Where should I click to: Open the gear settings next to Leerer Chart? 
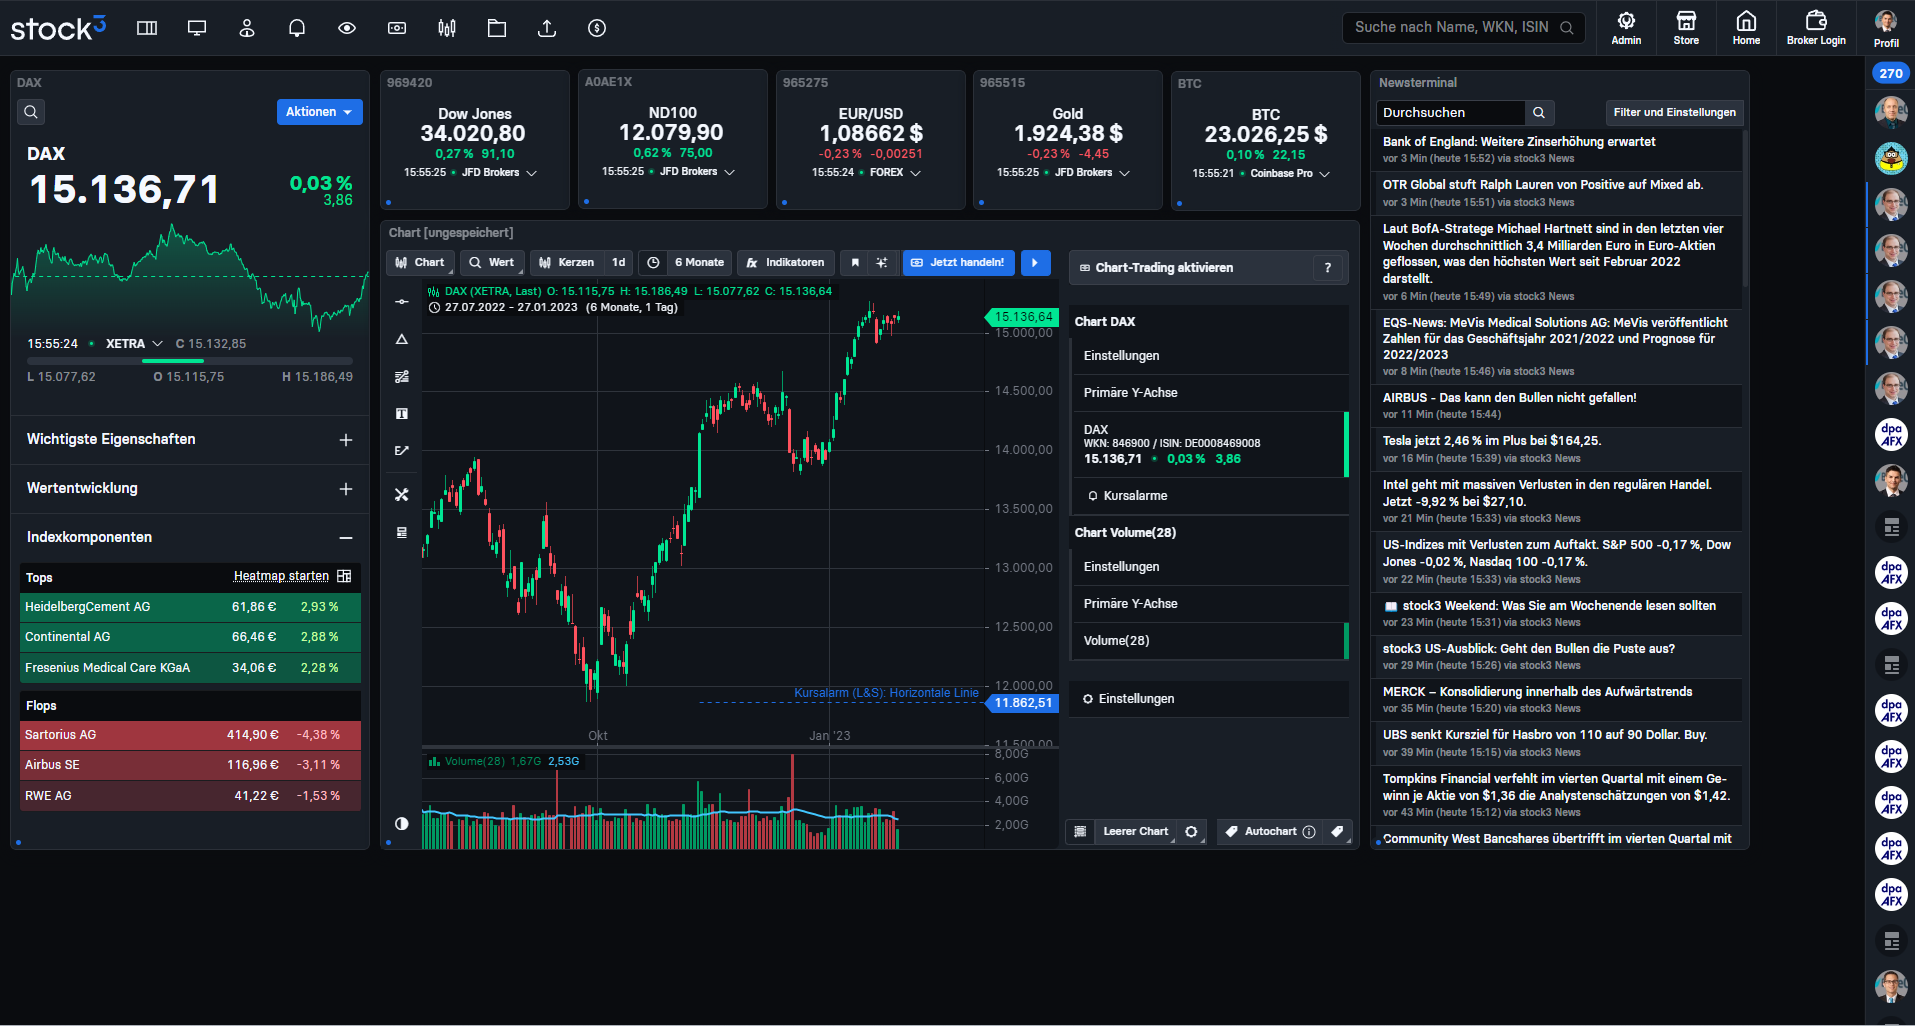1191,831
